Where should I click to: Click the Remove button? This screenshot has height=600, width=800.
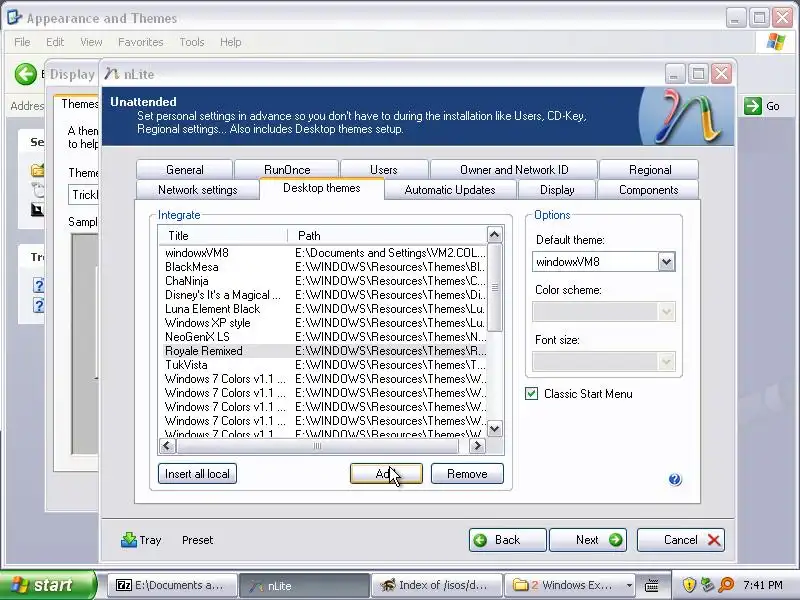click(467, 473)
